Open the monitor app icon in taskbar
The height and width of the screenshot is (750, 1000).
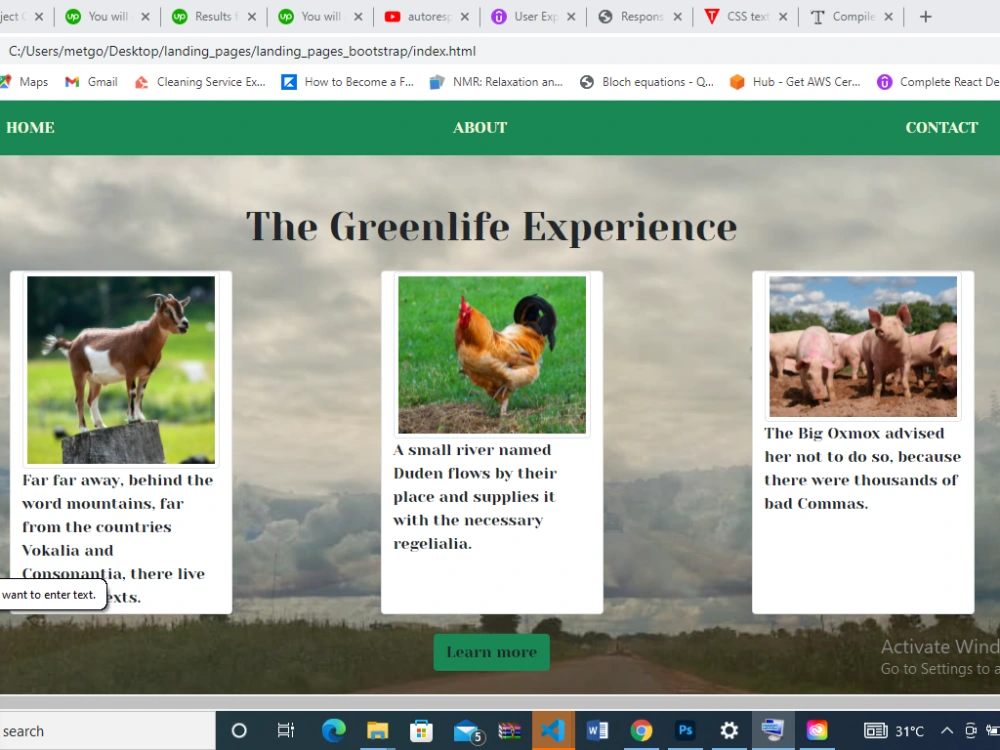coord(772,730)
